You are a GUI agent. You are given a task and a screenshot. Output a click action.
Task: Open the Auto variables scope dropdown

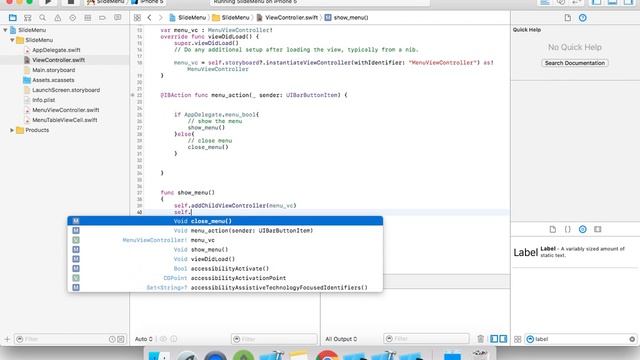pos(144,339)
